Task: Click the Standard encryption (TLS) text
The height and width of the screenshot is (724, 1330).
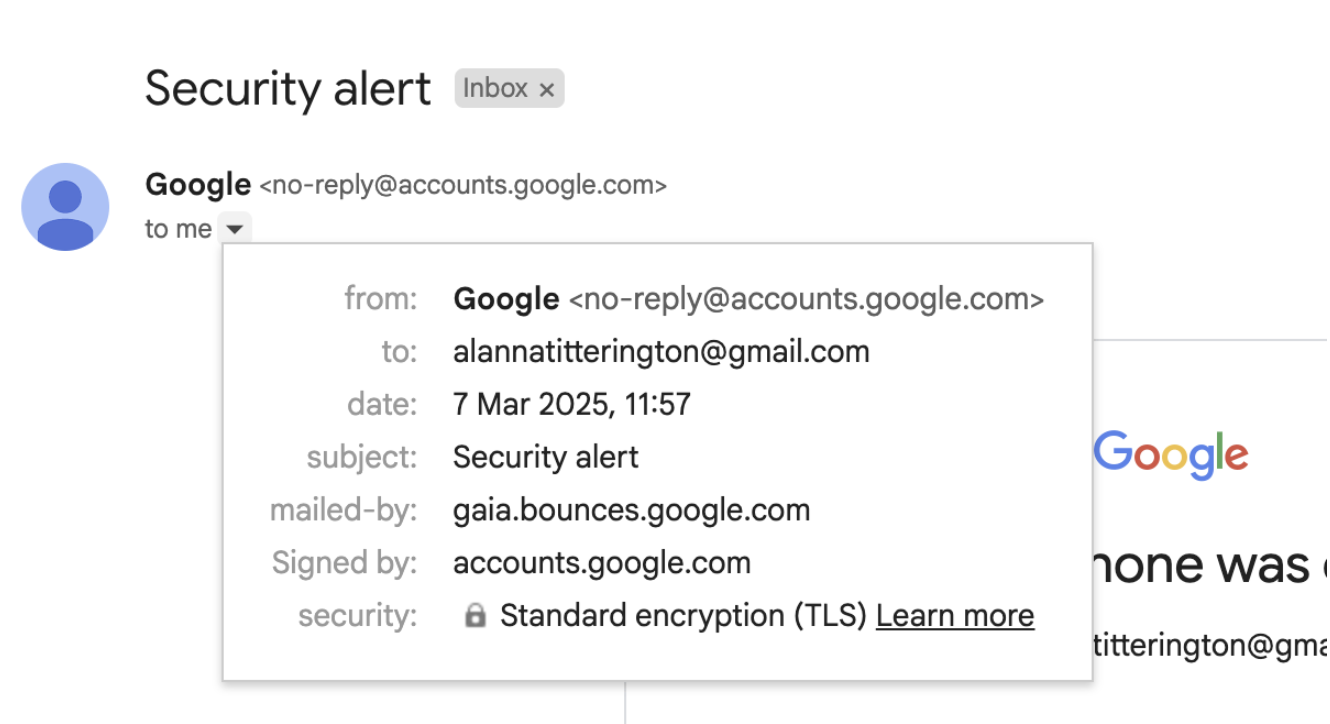Action: 683,616
